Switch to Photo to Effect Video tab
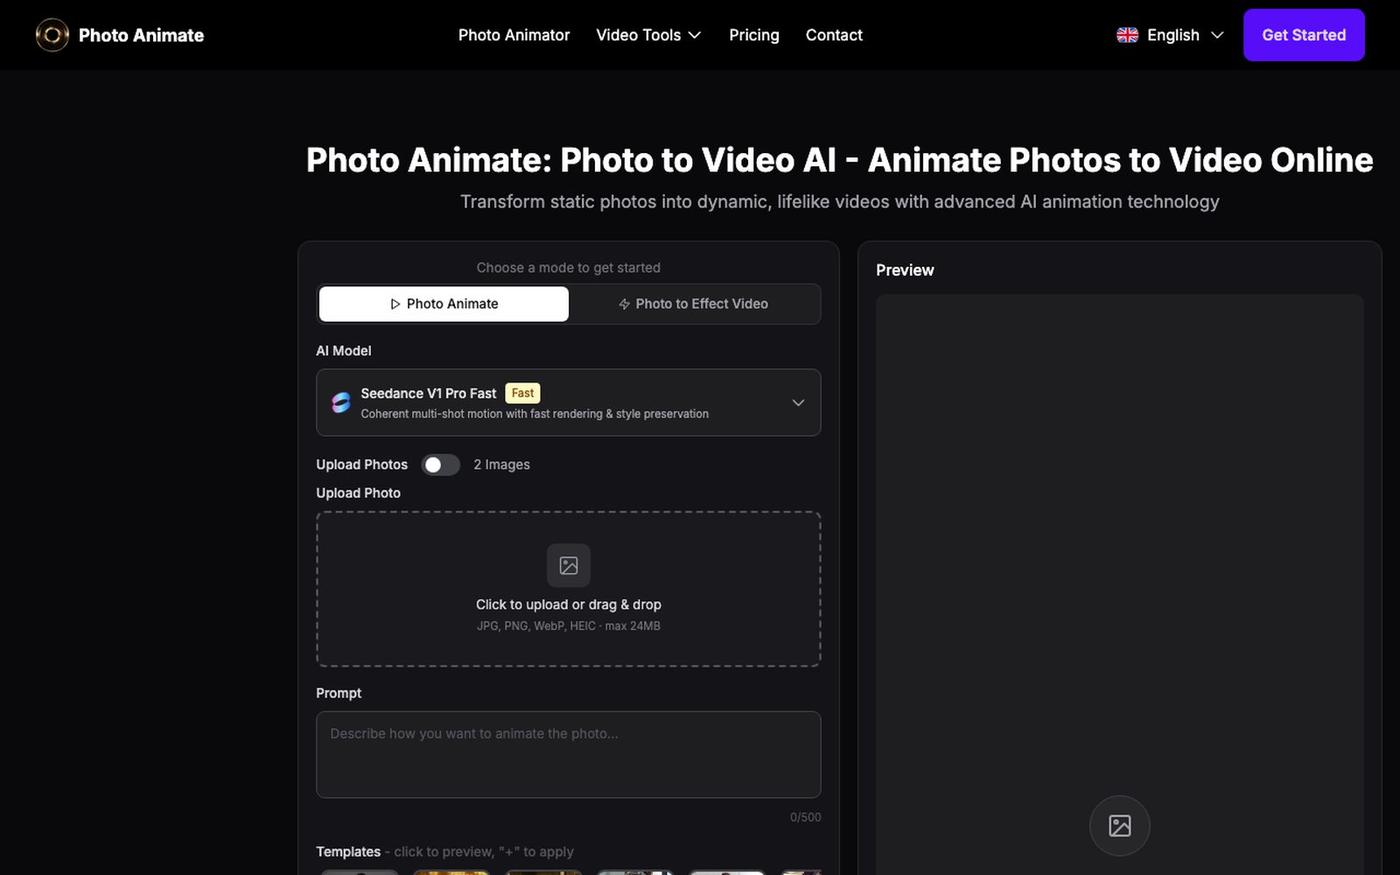The width and height of the screenshot is (1400, 875). 694,304
